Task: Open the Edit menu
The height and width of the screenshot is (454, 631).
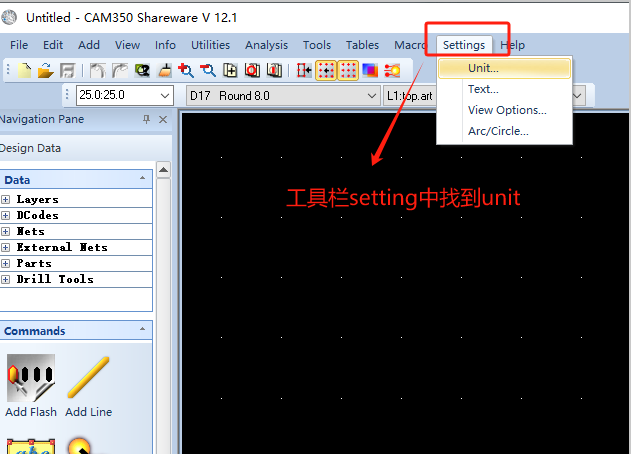Action: pyautogui.click(x=53, y=45)
